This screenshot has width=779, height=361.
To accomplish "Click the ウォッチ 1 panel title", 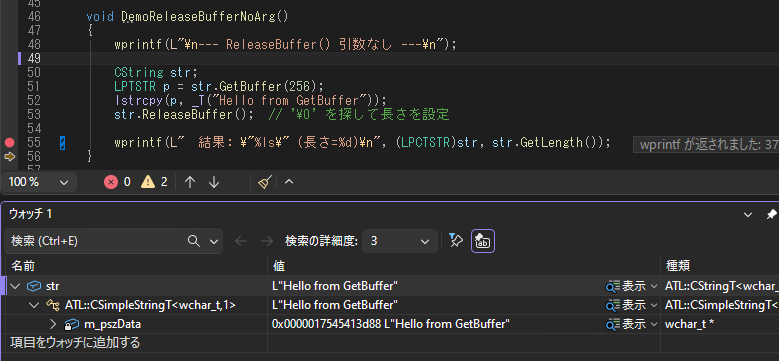I will click(31, 214).
